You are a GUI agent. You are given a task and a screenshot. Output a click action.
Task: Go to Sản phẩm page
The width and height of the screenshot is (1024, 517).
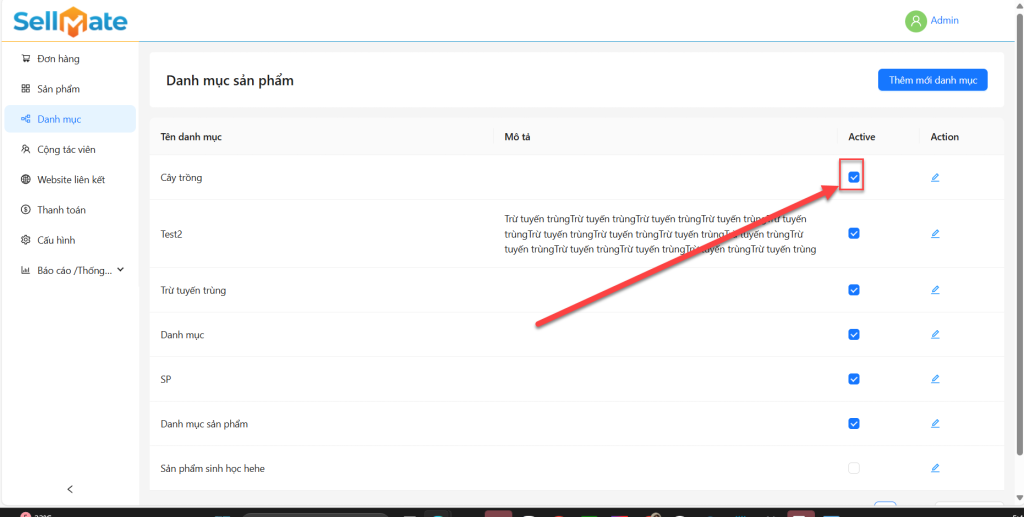58,89
